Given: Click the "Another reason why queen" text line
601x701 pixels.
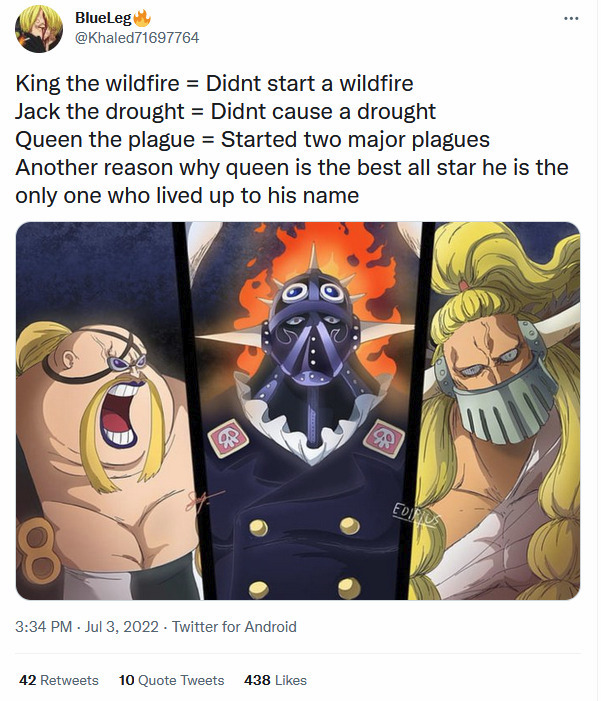Looking at the screenshot, I should [292, 167].
